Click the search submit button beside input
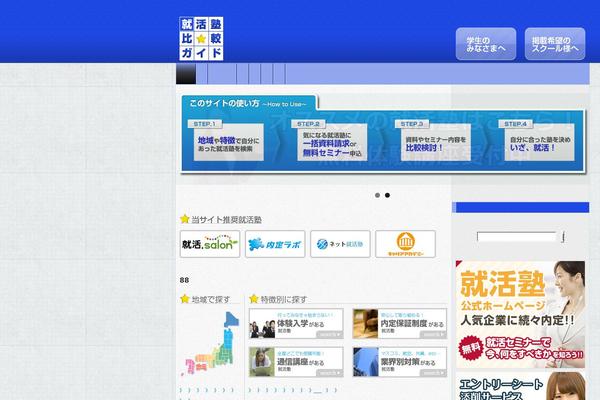Viewport: 600px width, 400px height. point(563,237)
